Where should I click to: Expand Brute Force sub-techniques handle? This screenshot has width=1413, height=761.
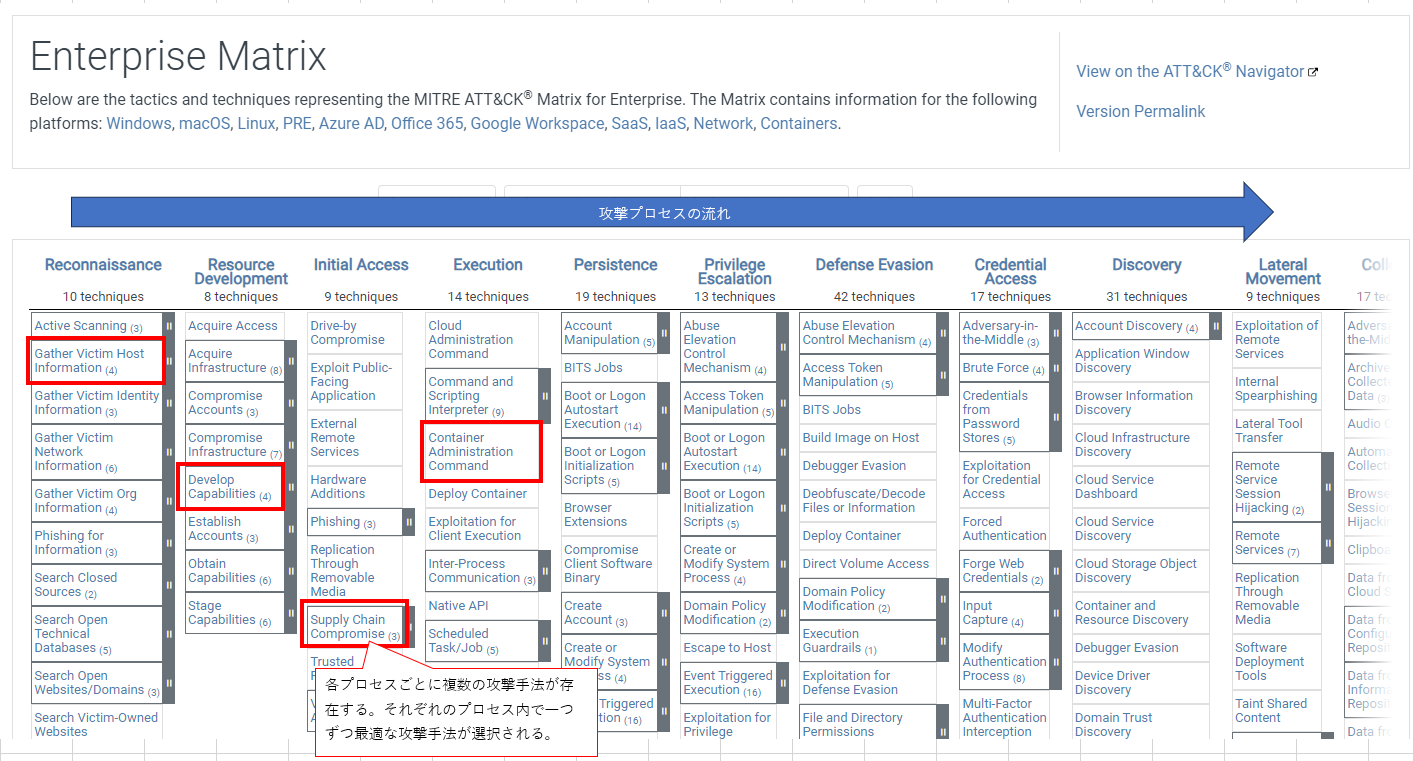[1056, 368]
